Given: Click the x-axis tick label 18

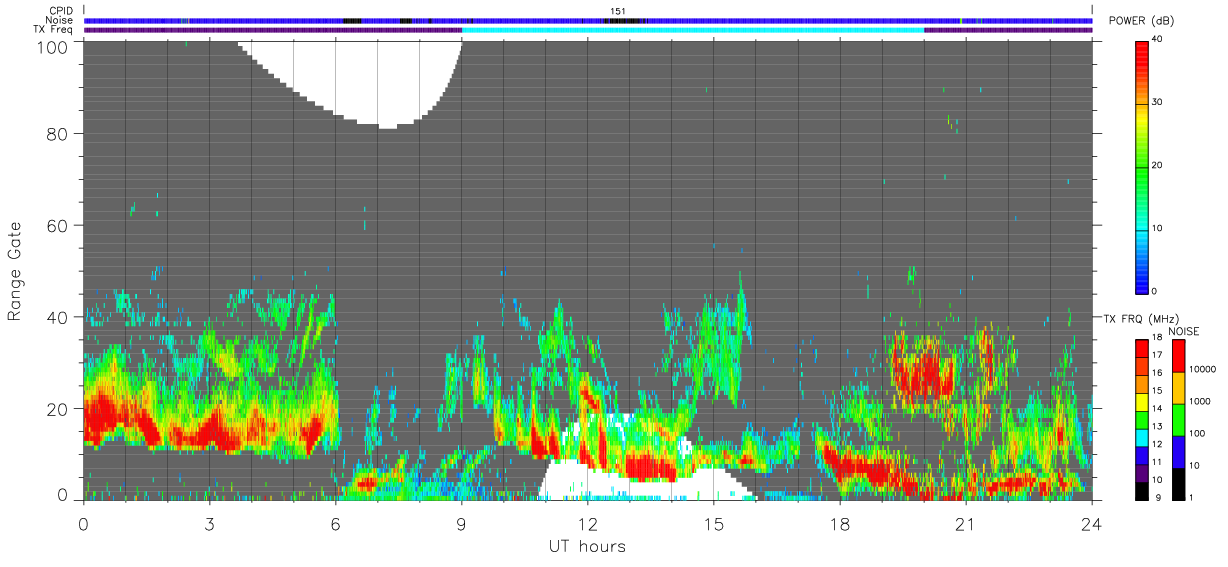Looking at the screenshot, I should tap(839, 523).
